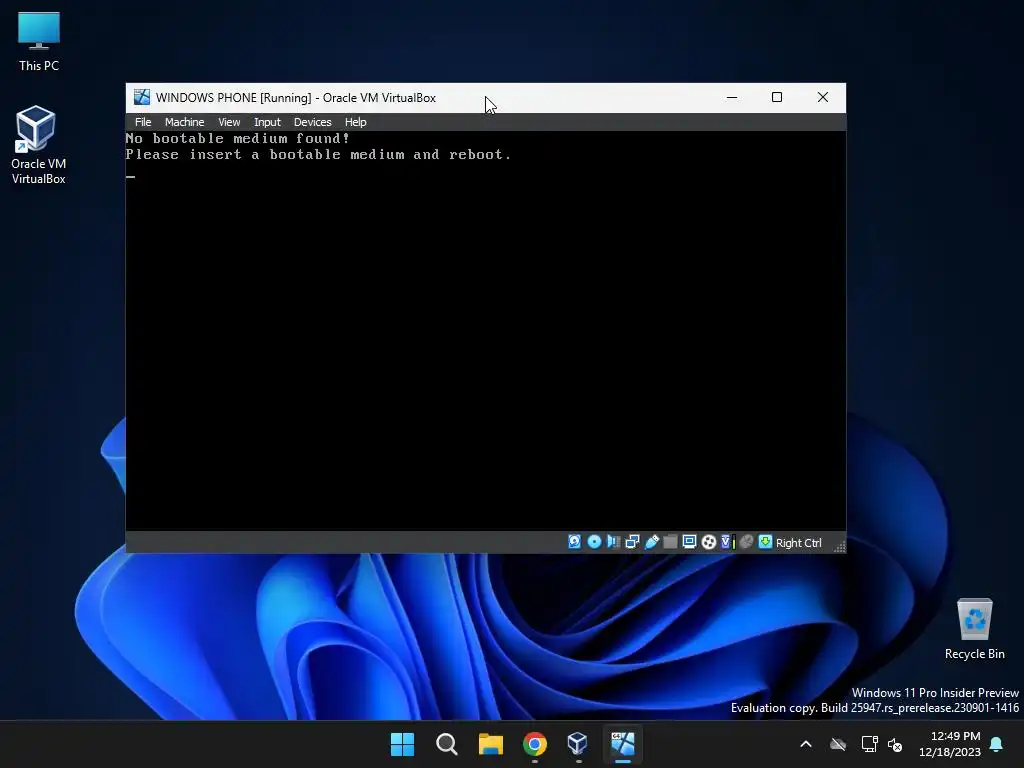Open the Machine menu
1024x768 pixels.
(184, 122)
